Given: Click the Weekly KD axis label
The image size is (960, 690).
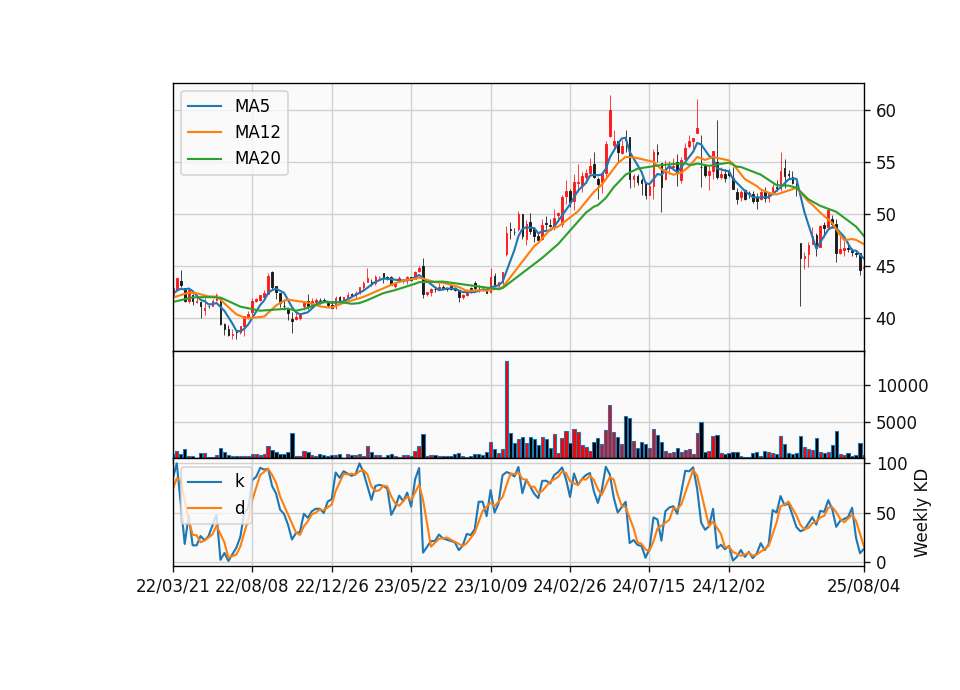Looking at the screenshot, I should pos(920,513).
